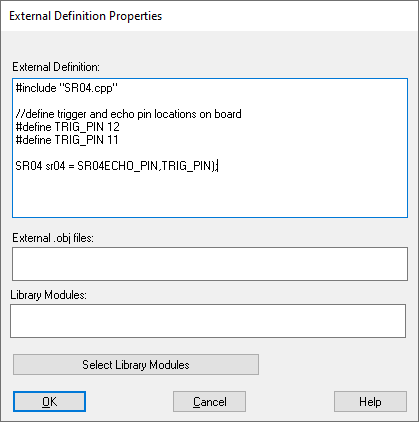Click the number 11 in the second define
The image size is (419, 422).
pos(113,140)
